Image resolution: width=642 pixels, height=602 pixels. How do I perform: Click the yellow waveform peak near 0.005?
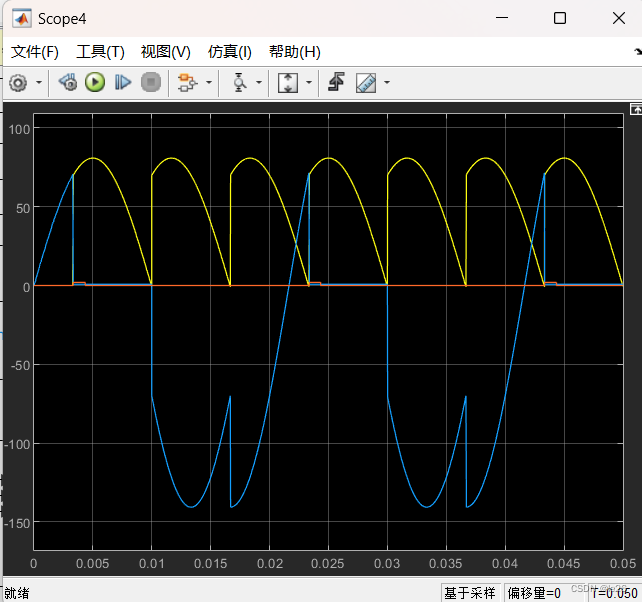[x=93, y=158]
